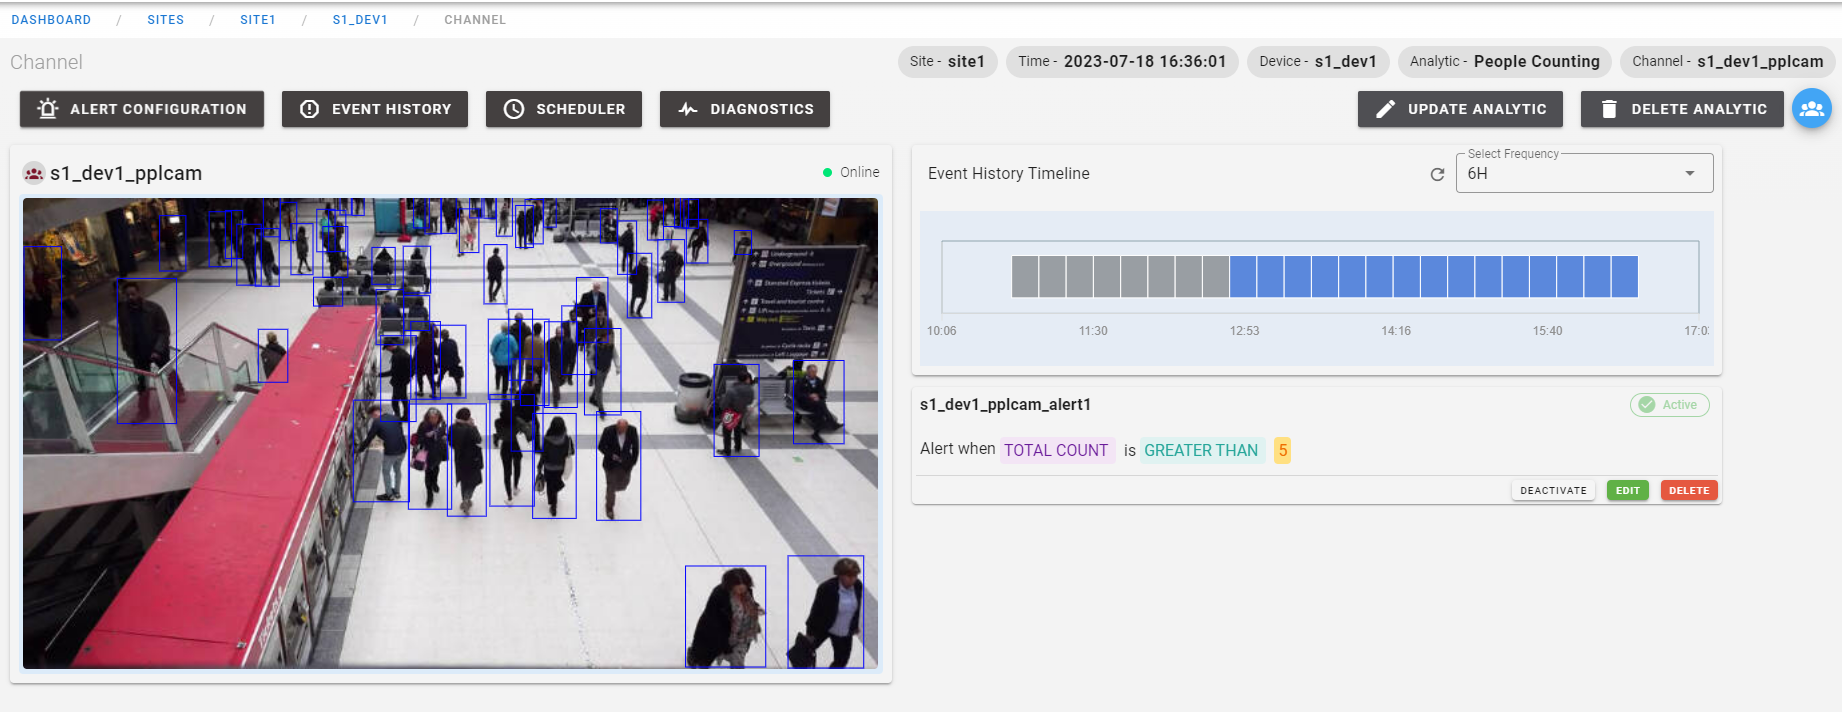Screen dimensions: 1842x712
Task: Open the blue people group button
Action: (1811, 109)
